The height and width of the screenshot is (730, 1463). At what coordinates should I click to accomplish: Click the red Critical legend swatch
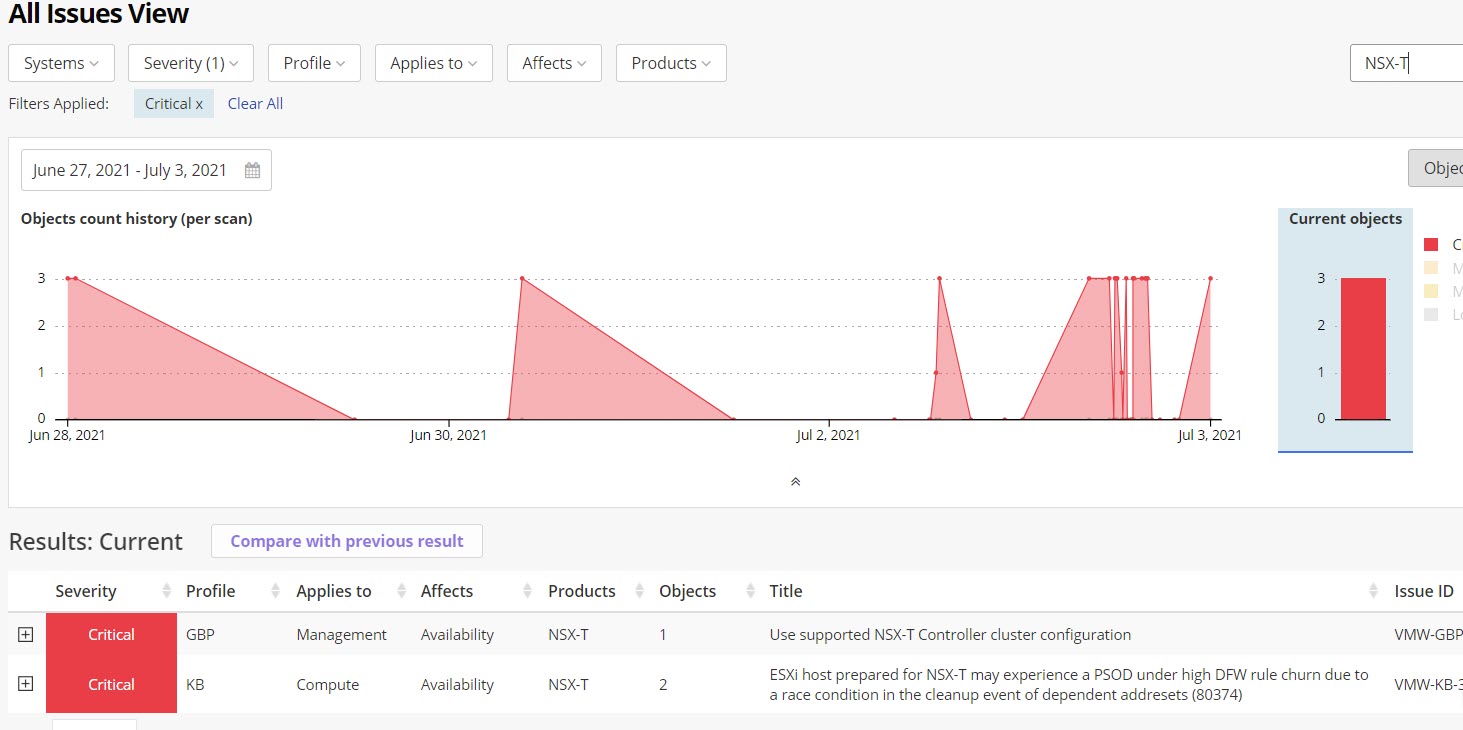(1431, 245)
